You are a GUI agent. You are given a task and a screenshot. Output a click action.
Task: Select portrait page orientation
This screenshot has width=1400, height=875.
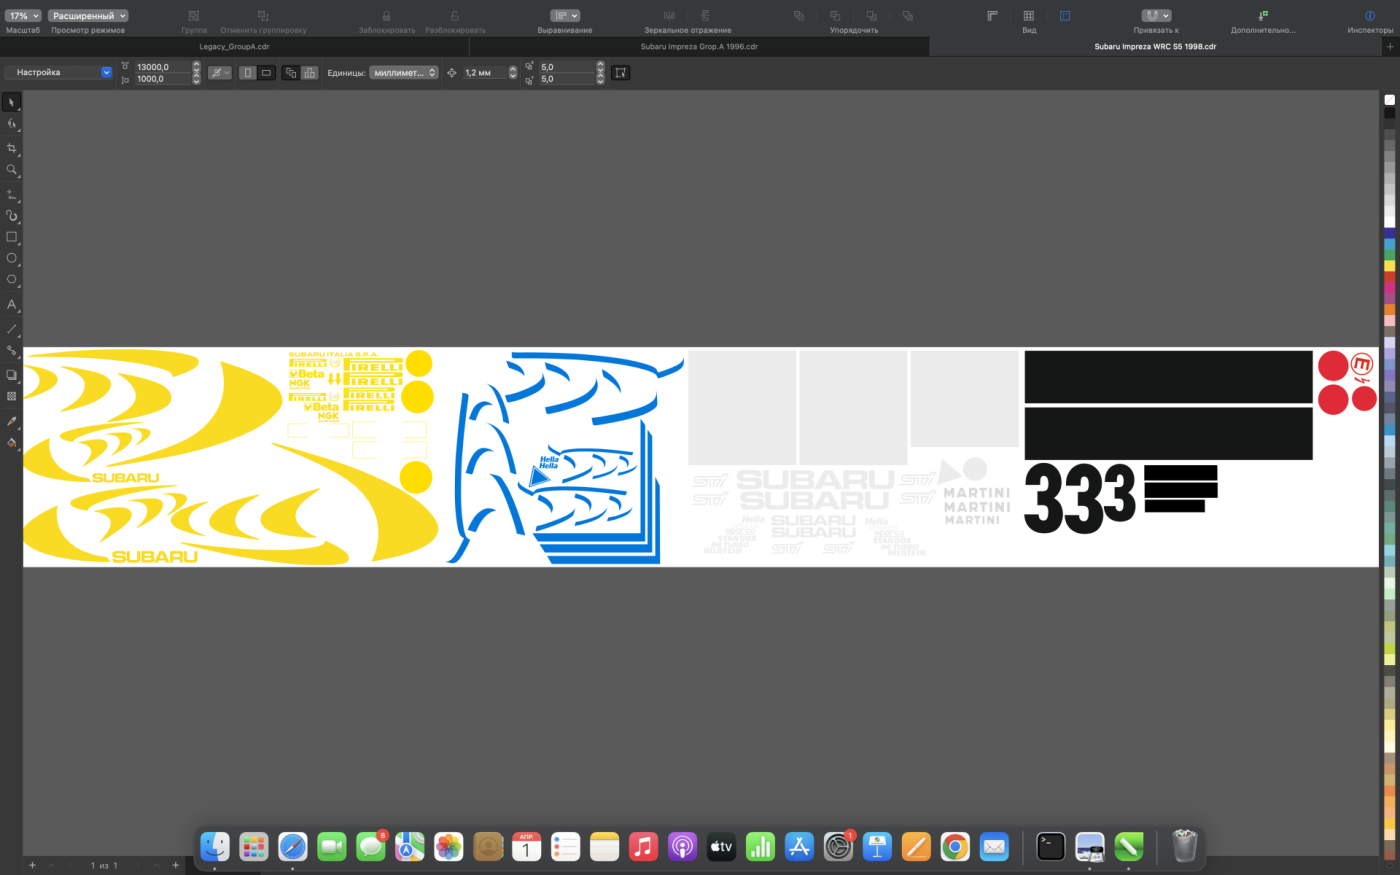[x=248, y=73]
